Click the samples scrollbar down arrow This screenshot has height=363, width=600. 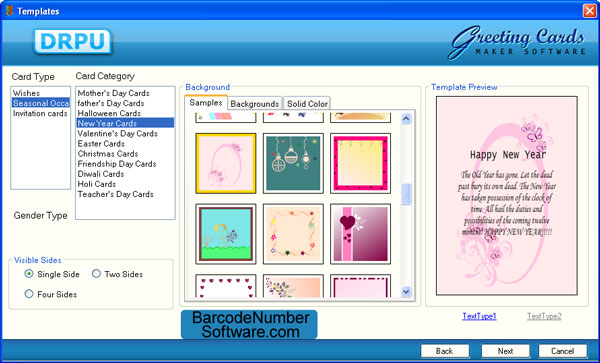(x=406, y=292)
